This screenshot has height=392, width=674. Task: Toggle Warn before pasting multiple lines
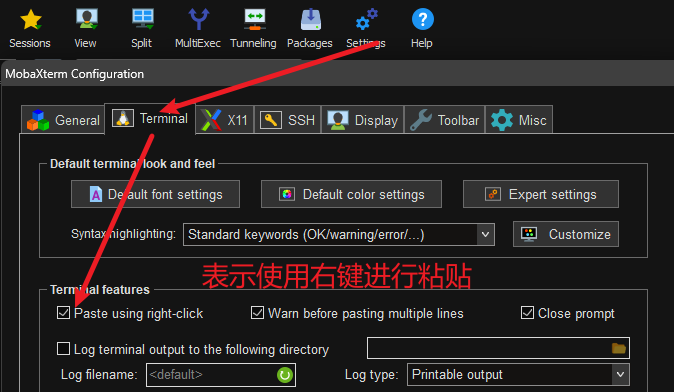[257, 313]
